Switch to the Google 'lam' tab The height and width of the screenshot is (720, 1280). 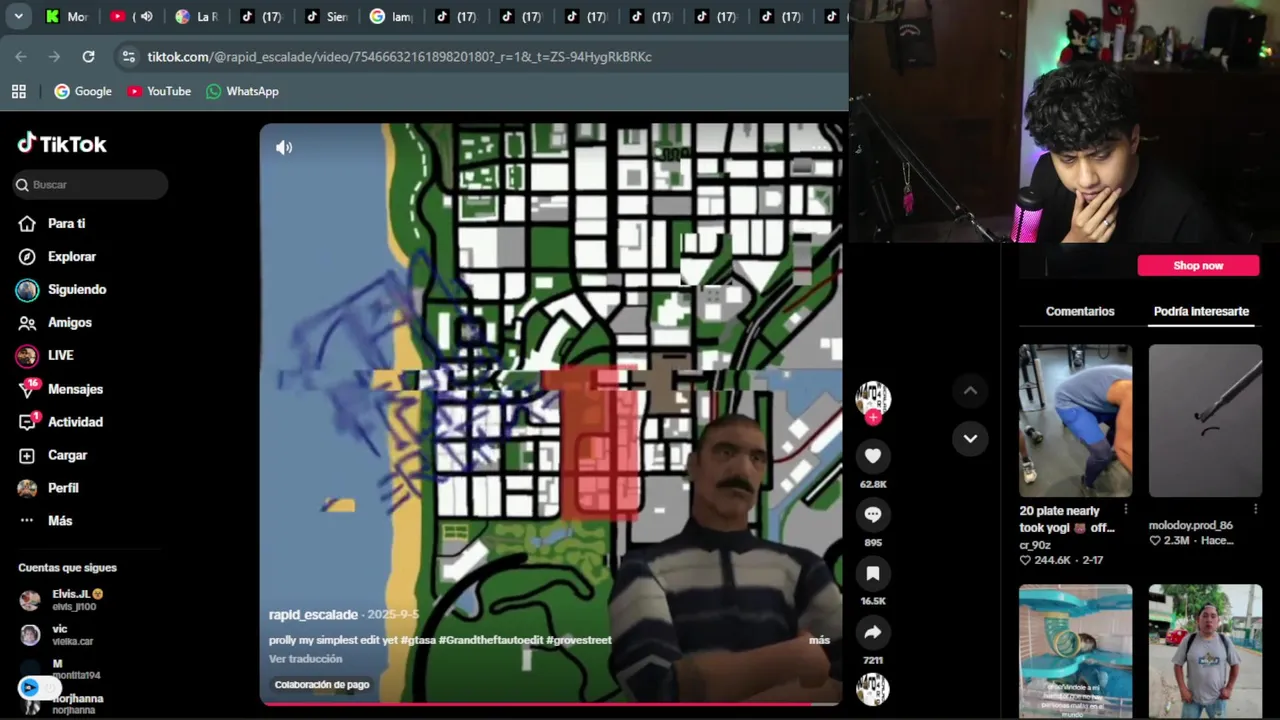[390, 16]
